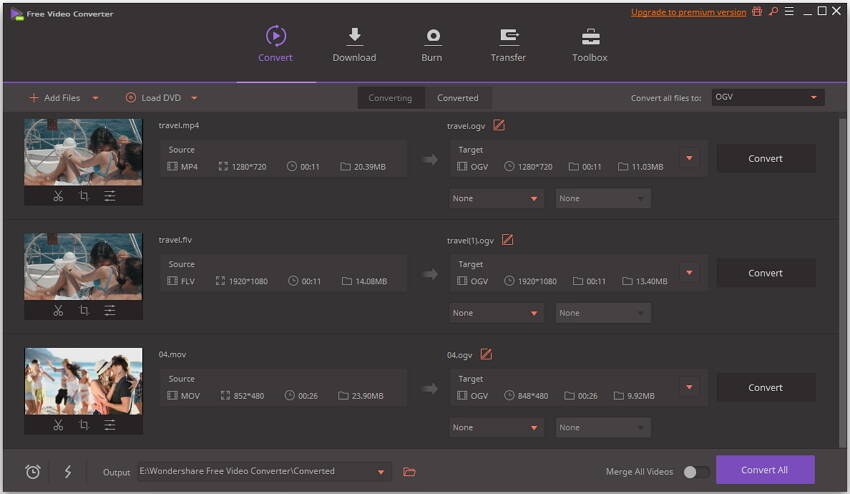Open first None dropdown under travel(1).ogv
Screen dimensions: 850x494
click(x=495, y=313)
